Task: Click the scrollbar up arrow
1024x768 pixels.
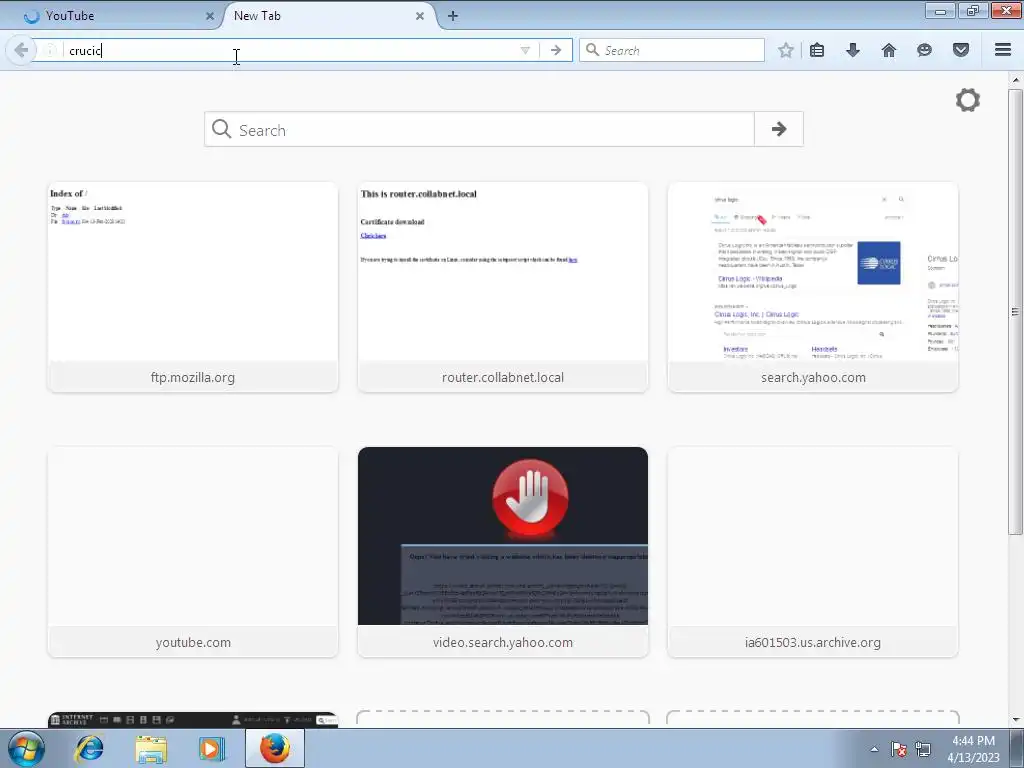Action: (1015, 80)
